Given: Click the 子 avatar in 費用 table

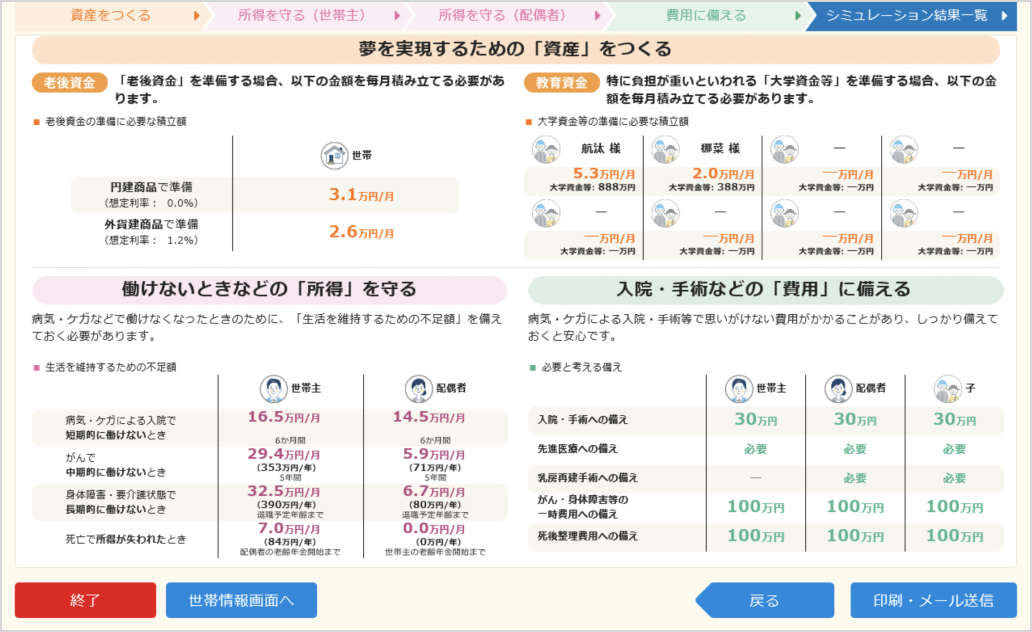Looking at the screenshot, I should [x=948, y=388].
